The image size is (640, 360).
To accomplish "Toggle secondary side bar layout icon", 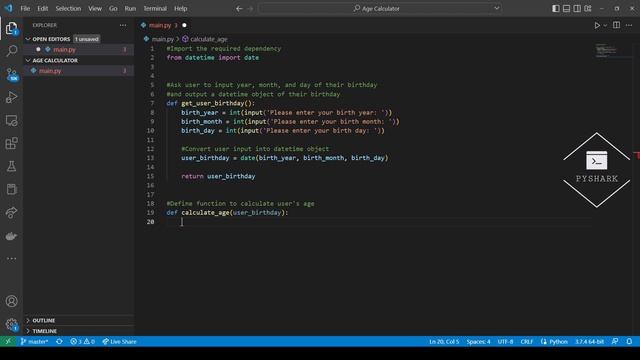I will 577,8.
